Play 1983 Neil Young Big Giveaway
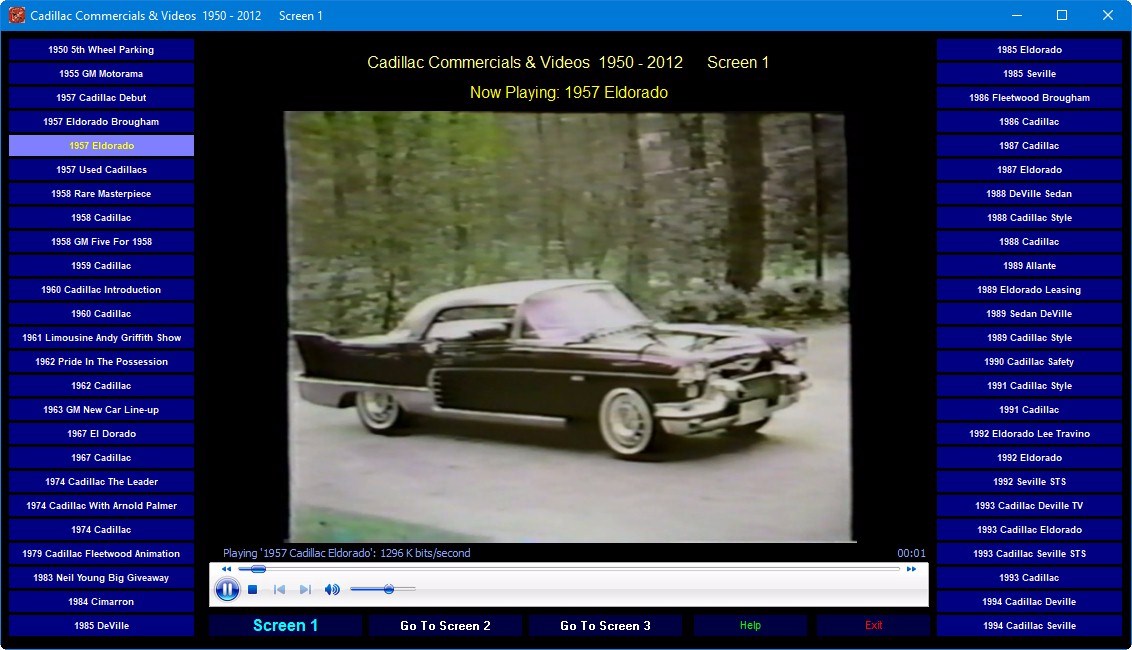 101,578
